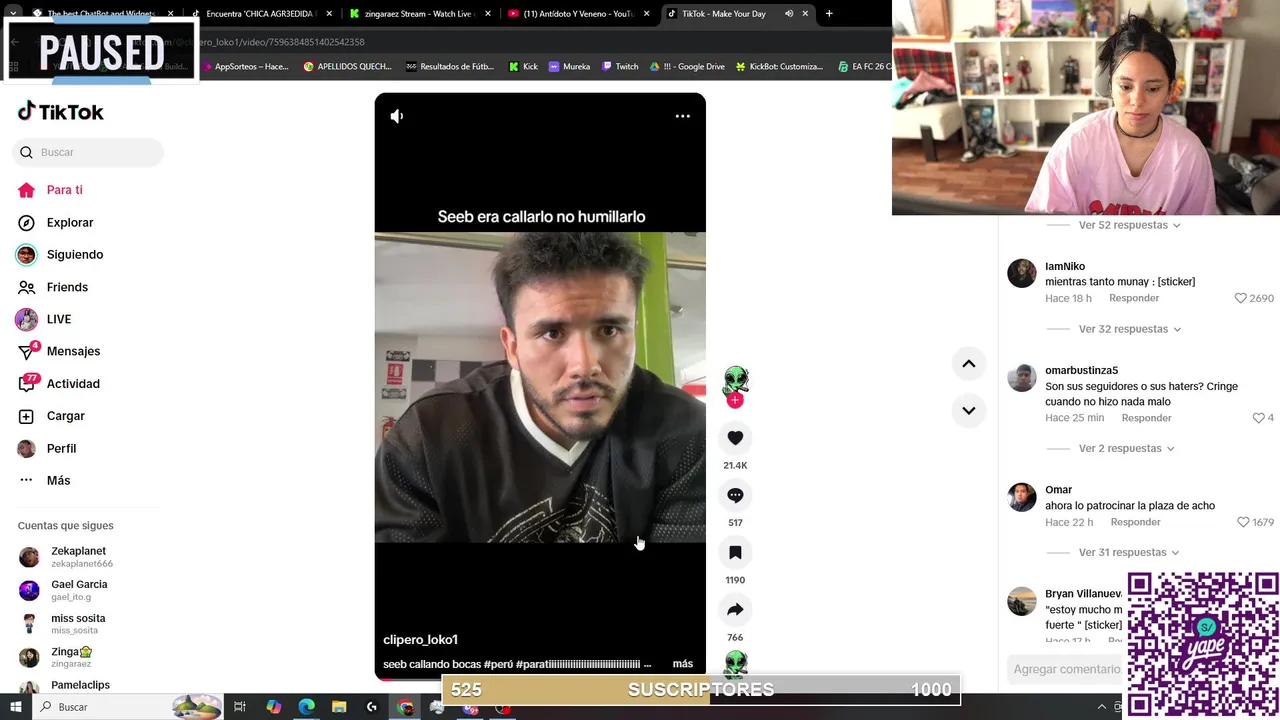The height and width of the screenshot is (720, 1280).
Task: Open omarbustinza5's profile avatar
Action: pyautogui.click(x=1022, y=378)
